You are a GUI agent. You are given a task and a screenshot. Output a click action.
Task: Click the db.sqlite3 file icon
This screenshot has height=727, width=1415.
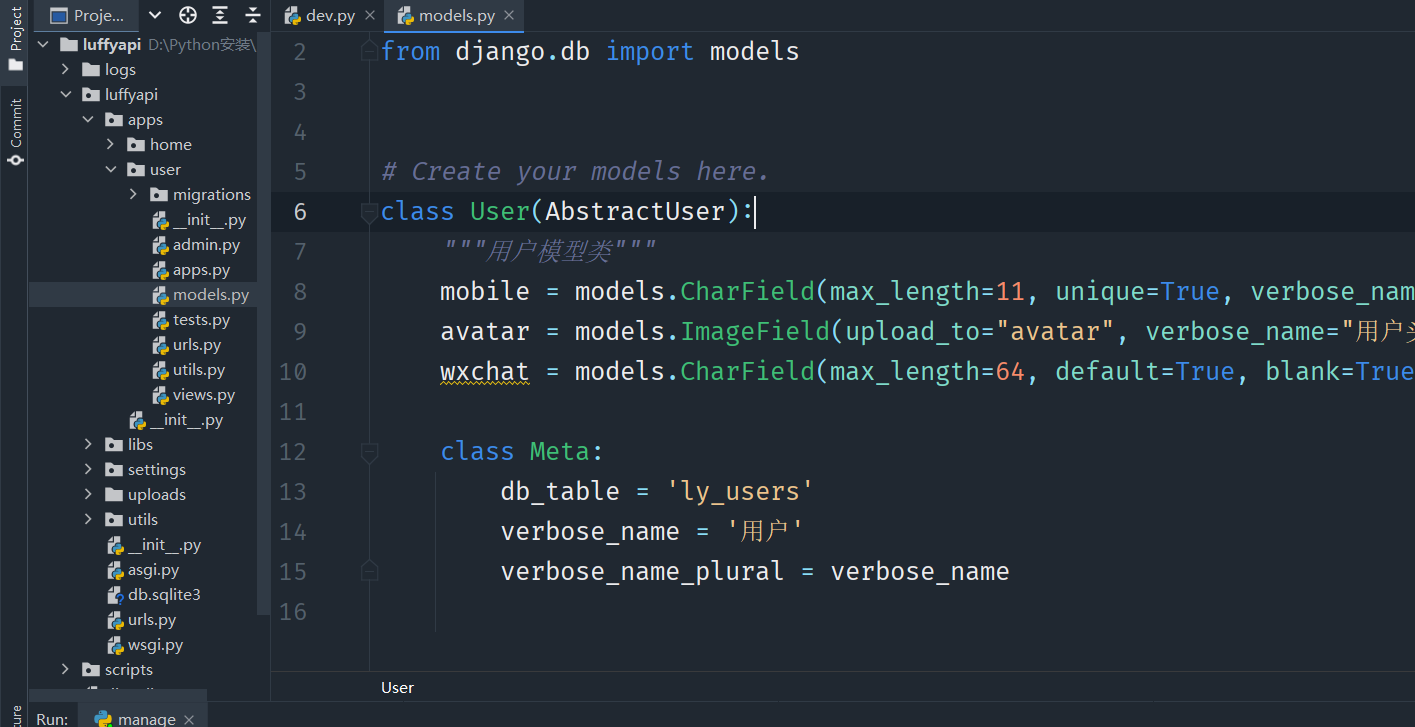pos(115,595)
